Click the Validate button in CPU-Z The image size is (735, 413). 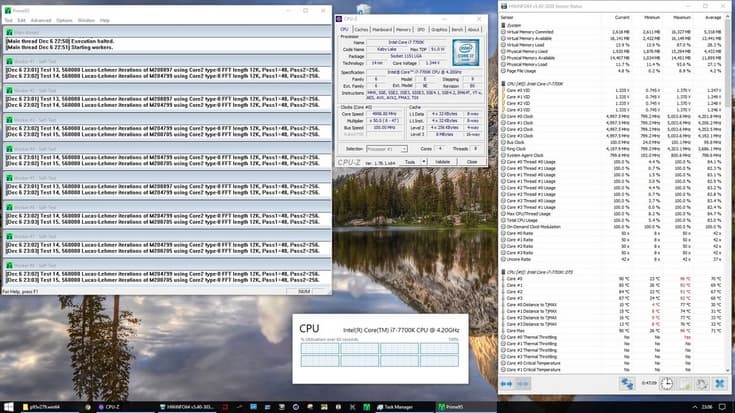coord(442,162)
